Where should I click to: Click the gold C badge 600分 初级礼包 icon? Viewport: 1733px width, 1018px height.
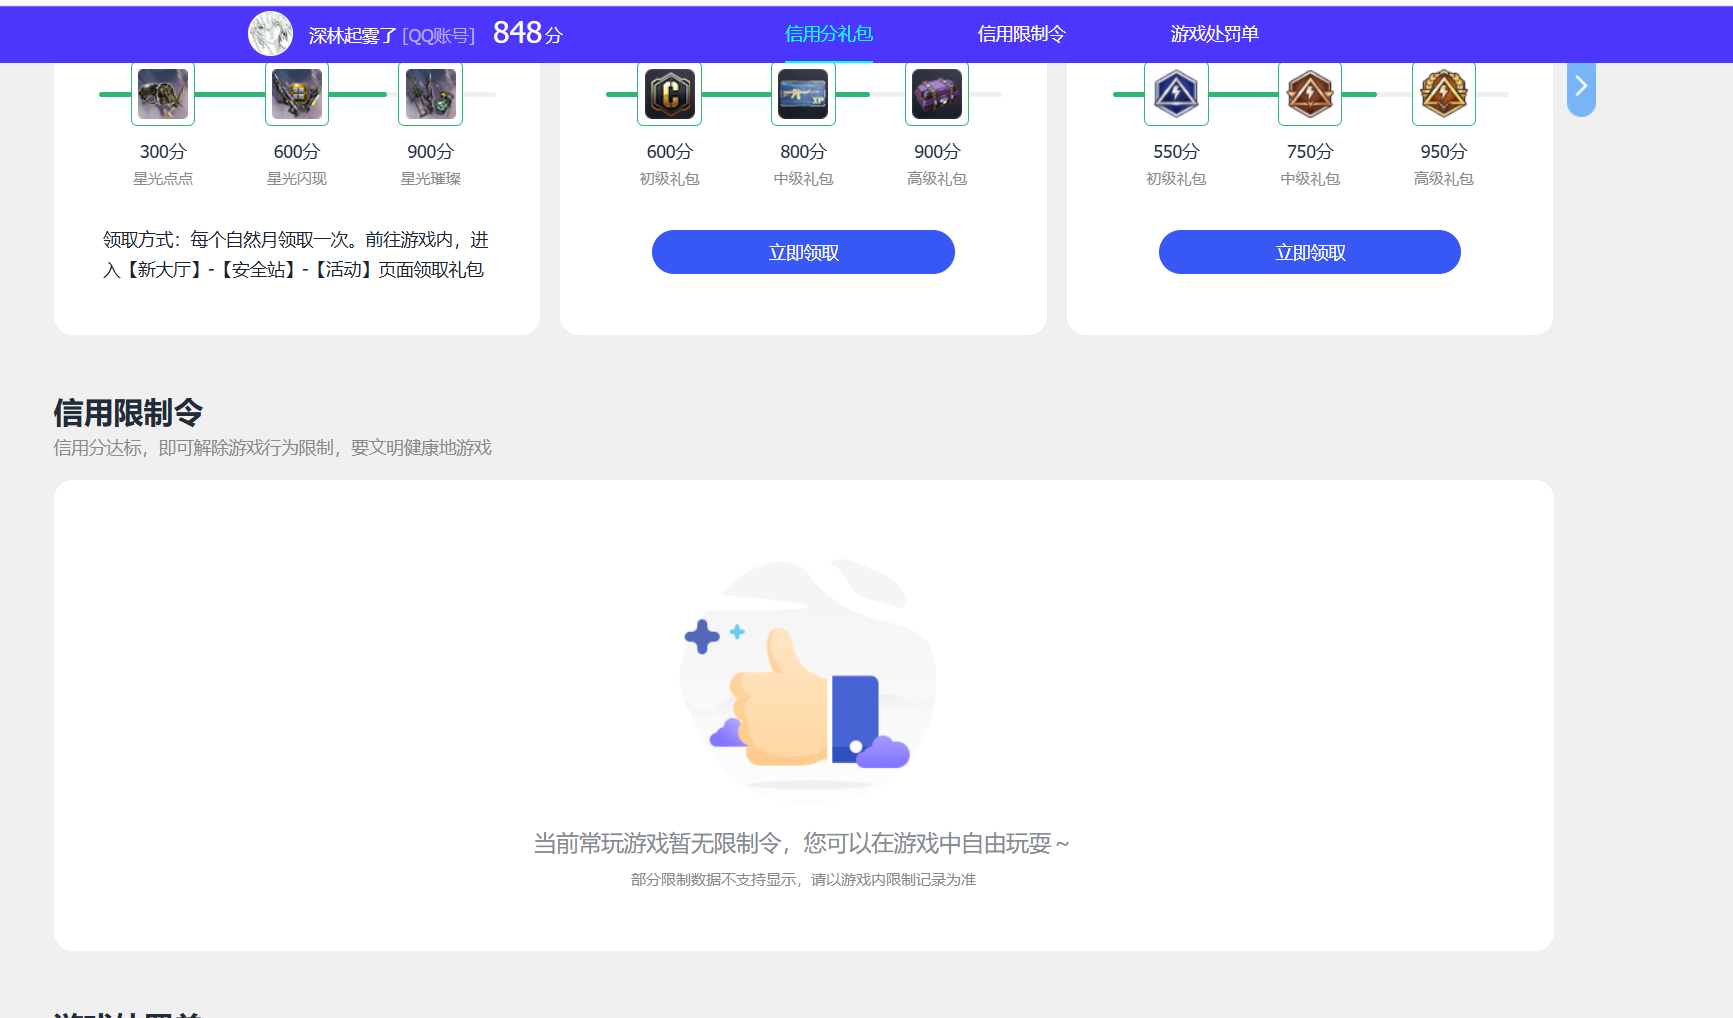(669, 94)
